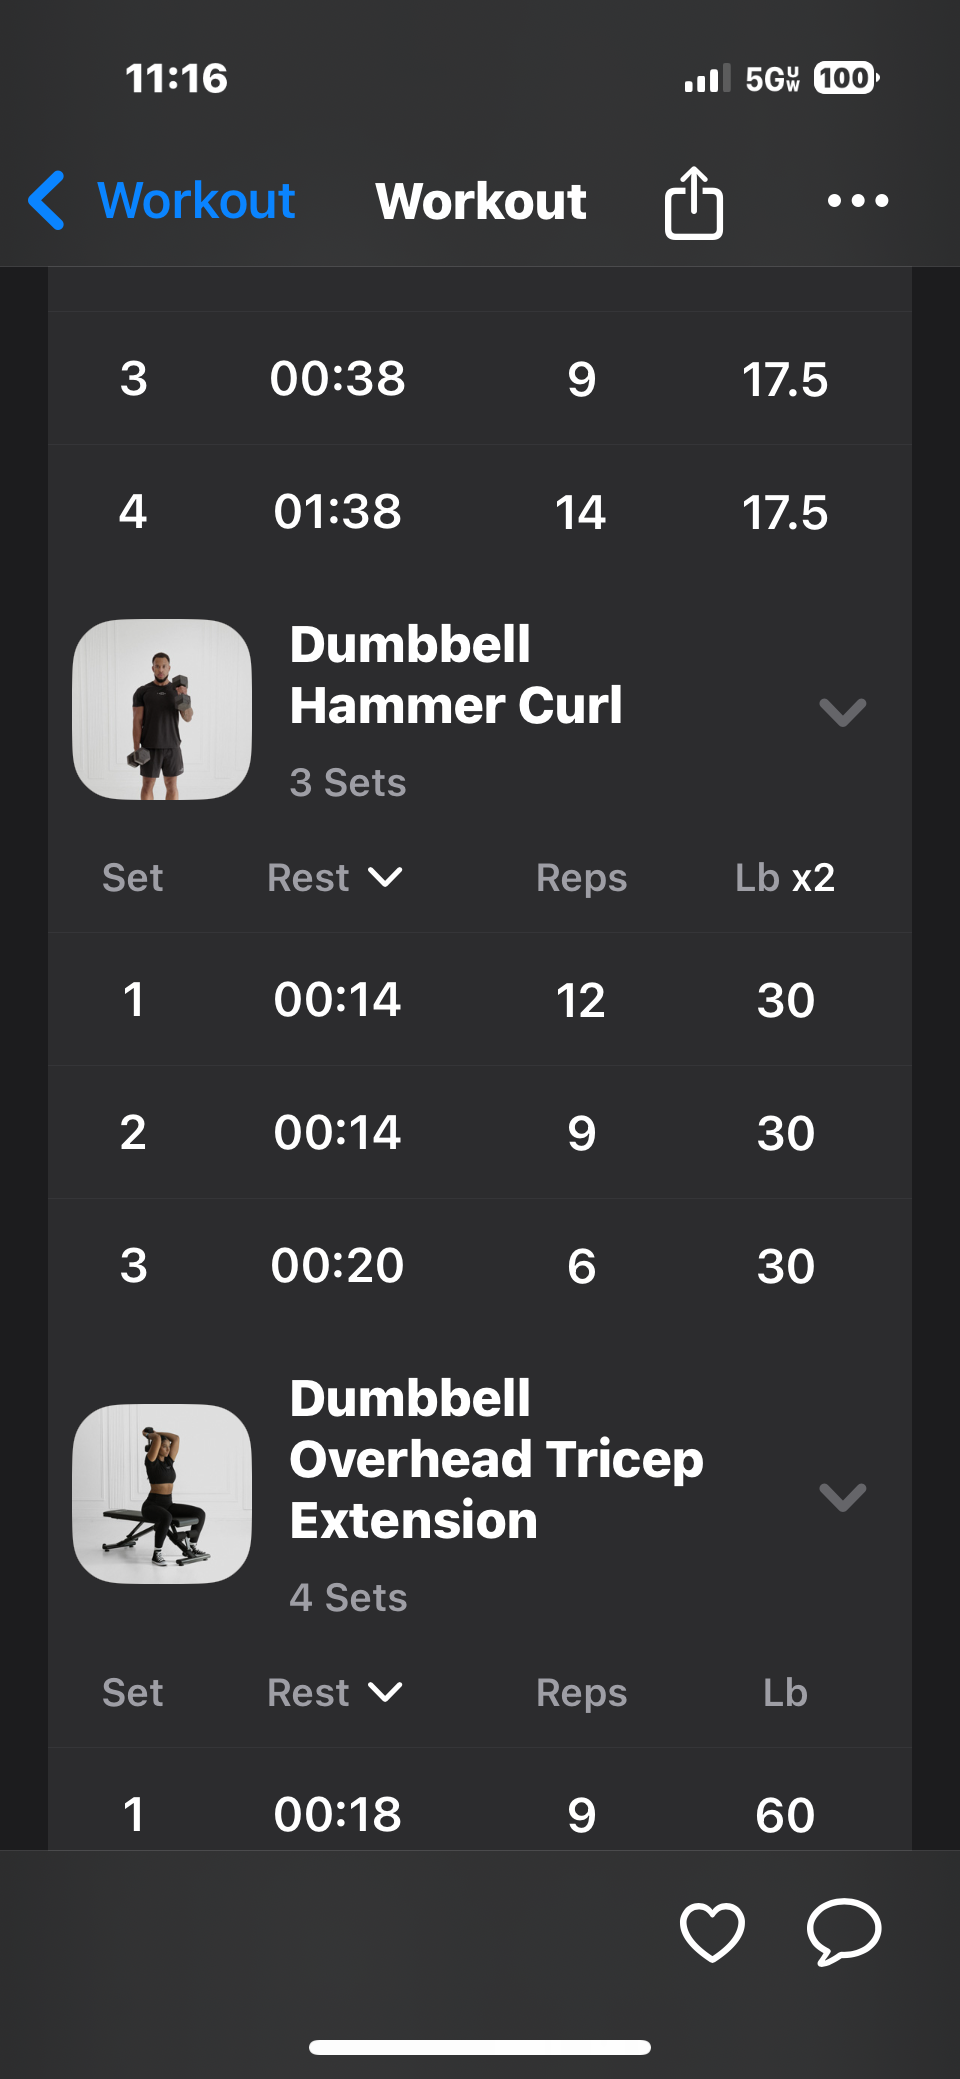Tap the 01:38 rest time in set 4
Screen dimensions: 960x2079
click(337, 512)
